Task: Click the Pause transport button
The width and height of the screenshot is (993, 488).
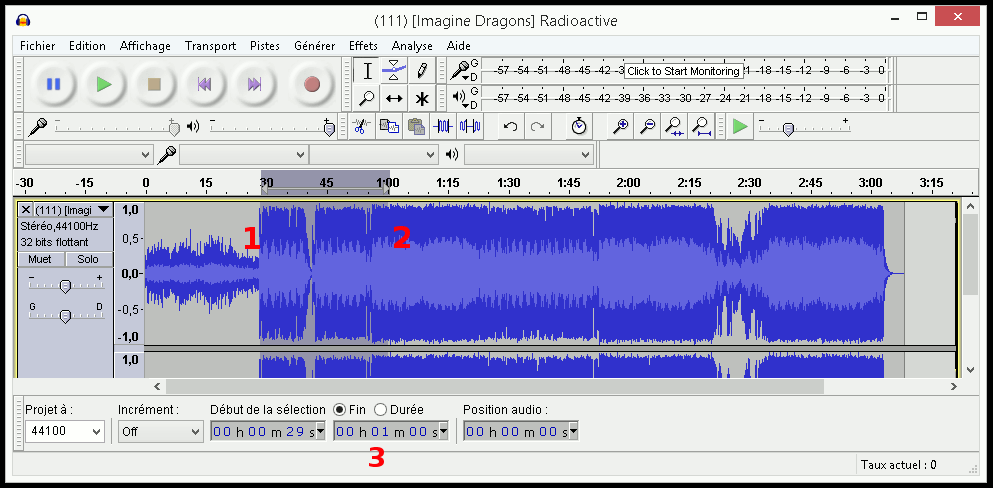Action: pyautogui.click(x=54, y=84)
